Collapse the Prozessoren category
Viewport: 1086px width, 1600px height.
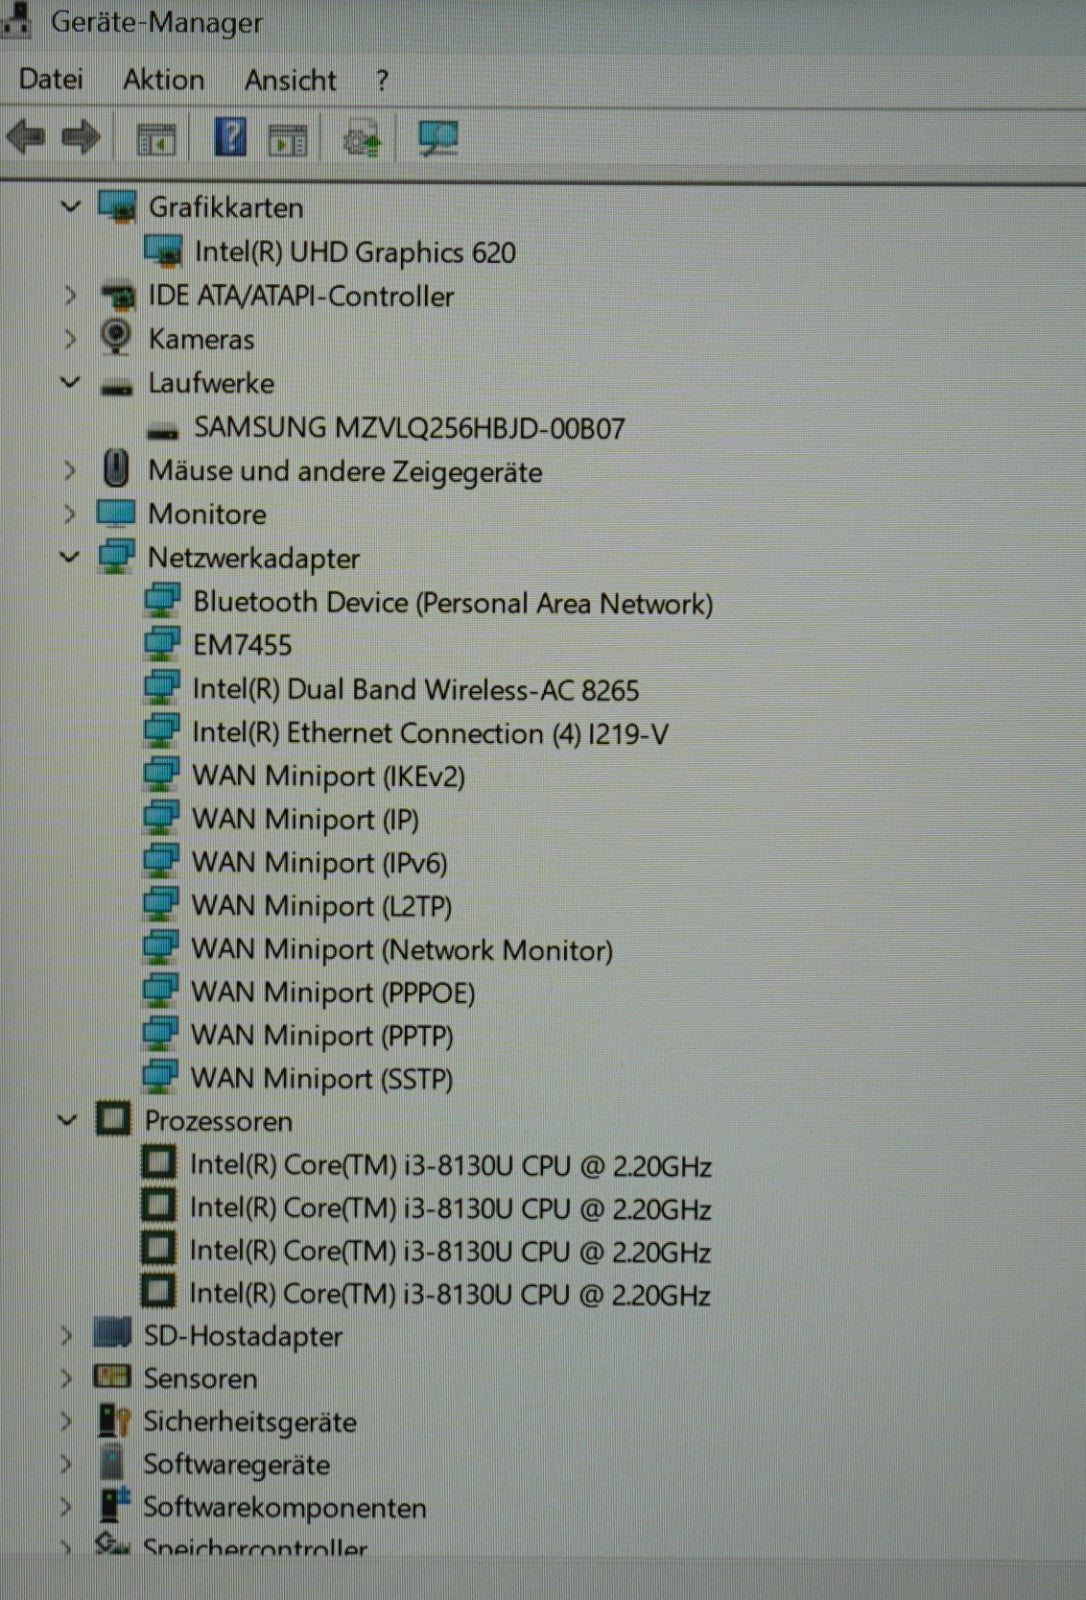pos(67,1120)
